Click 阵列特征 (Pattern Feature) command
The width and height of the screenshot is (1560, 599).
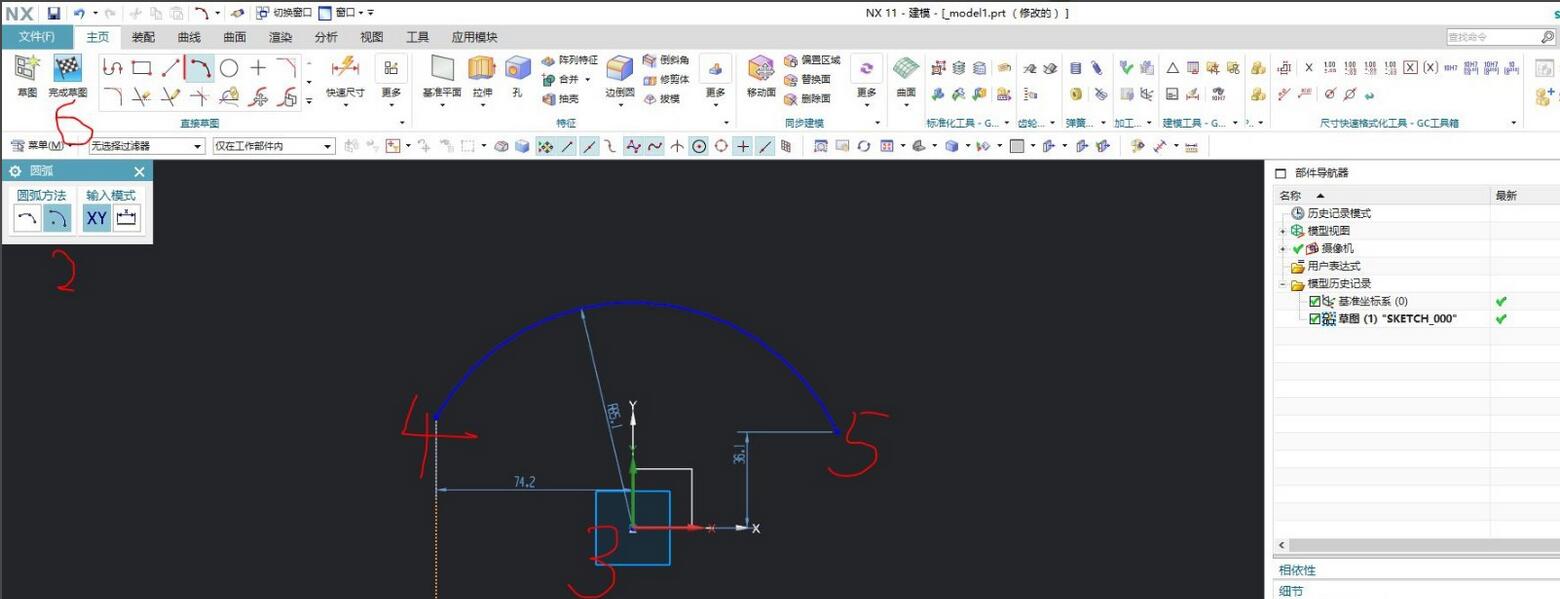point(569,60)
